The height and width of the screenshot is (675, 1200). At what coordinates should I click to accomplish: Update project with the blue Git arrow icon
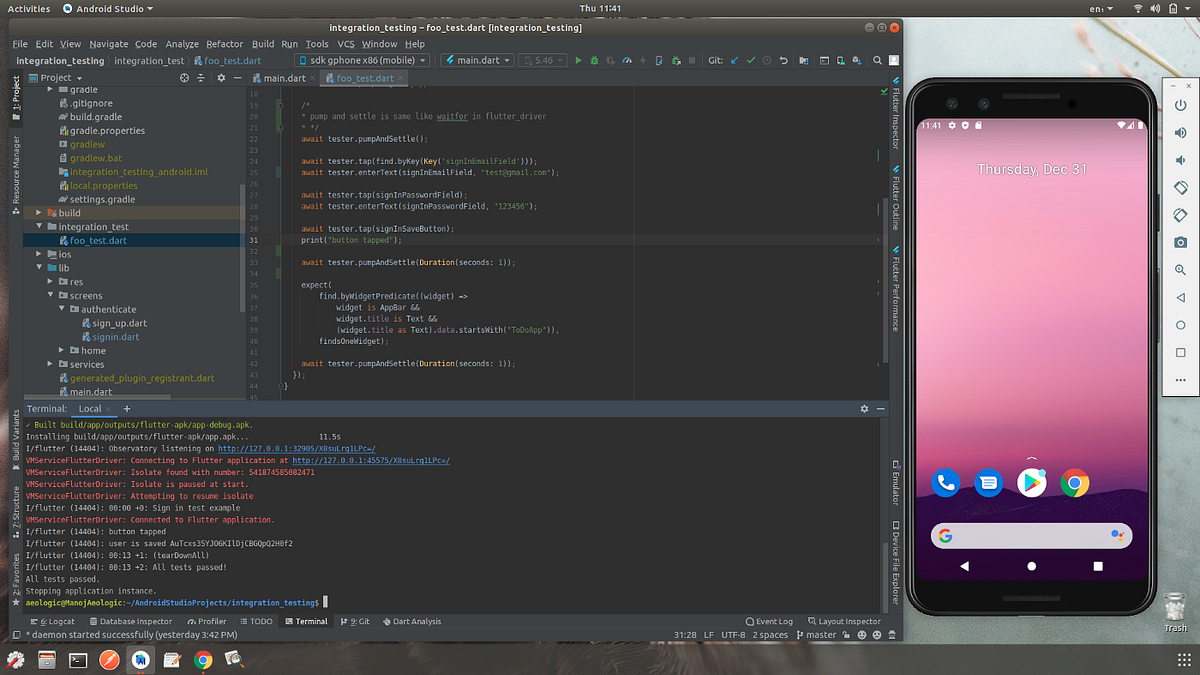click(735, 60)
